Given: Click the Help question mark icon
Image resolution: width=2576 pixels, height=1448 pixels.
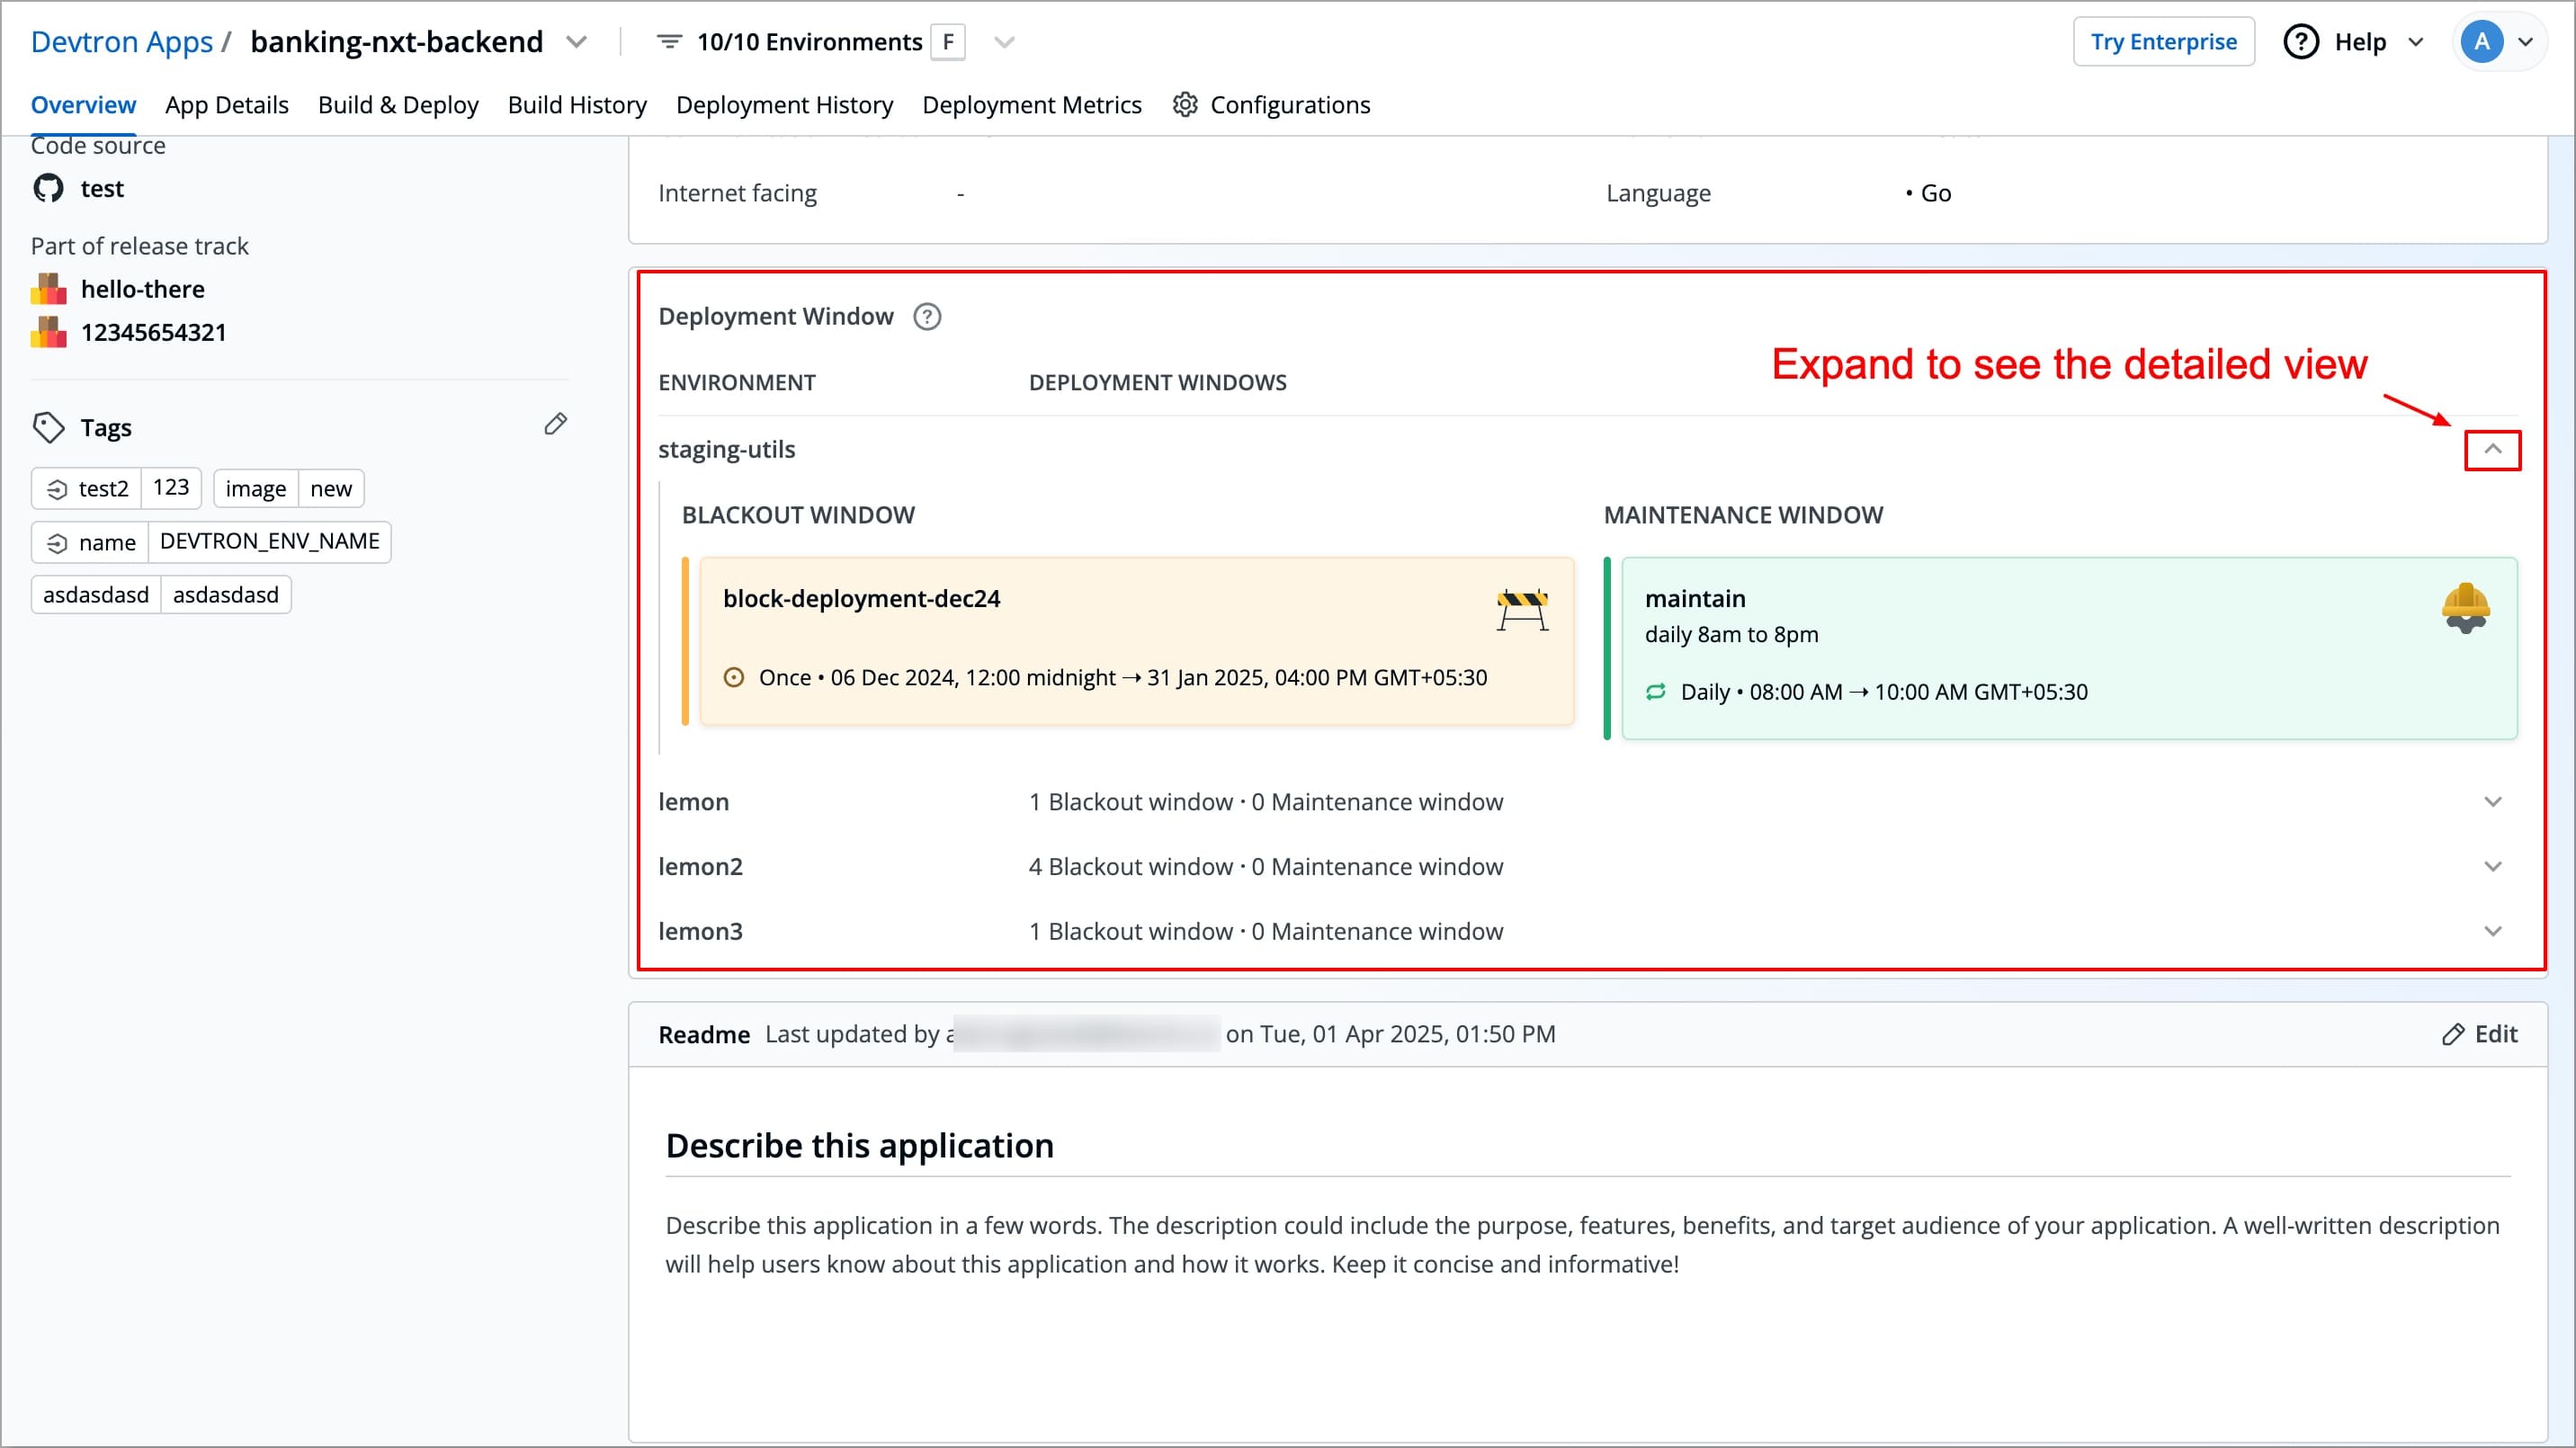Looking at the screenshot, I should pyautogui.click(x=2301, y=42).
